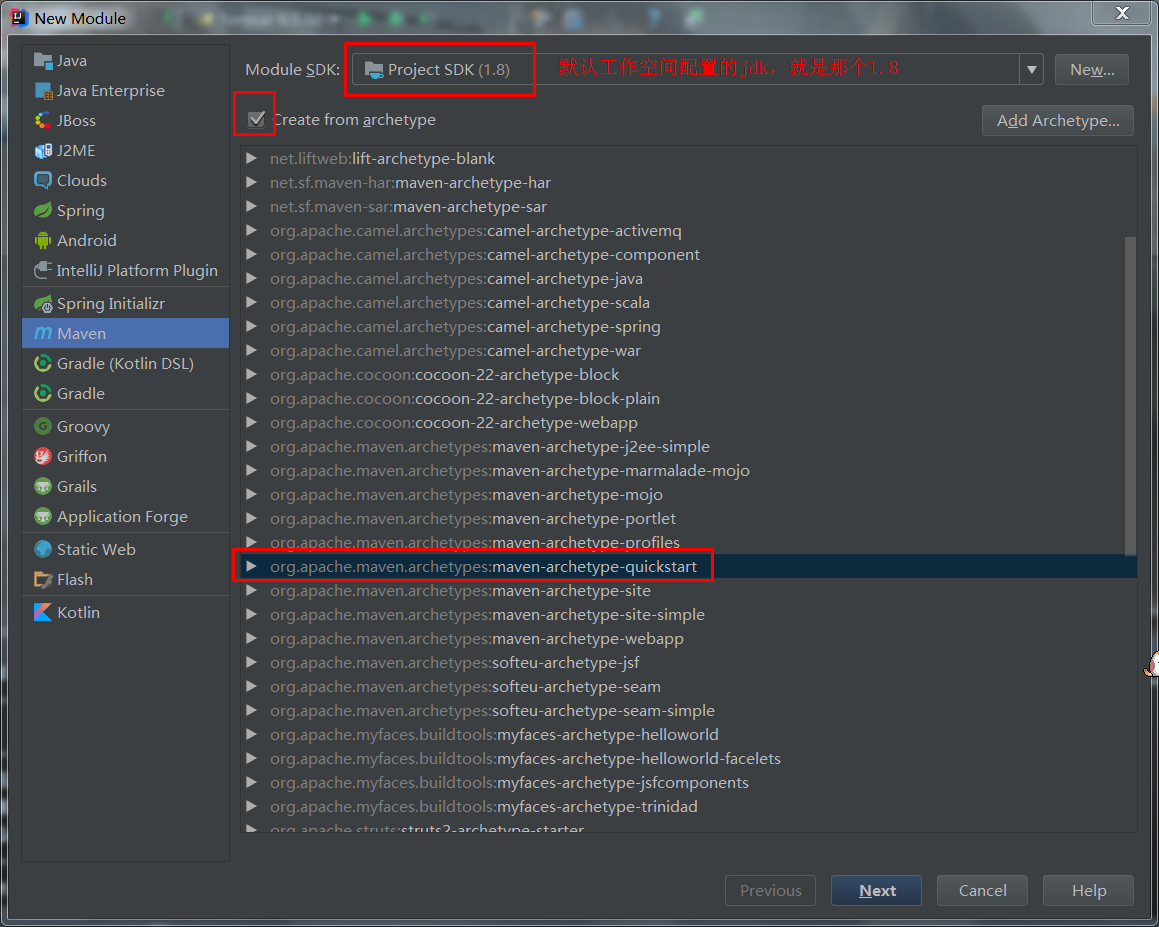Select maven-archetype-sar in list
This screenshot has height=927, width=1159.
(688, 206)
